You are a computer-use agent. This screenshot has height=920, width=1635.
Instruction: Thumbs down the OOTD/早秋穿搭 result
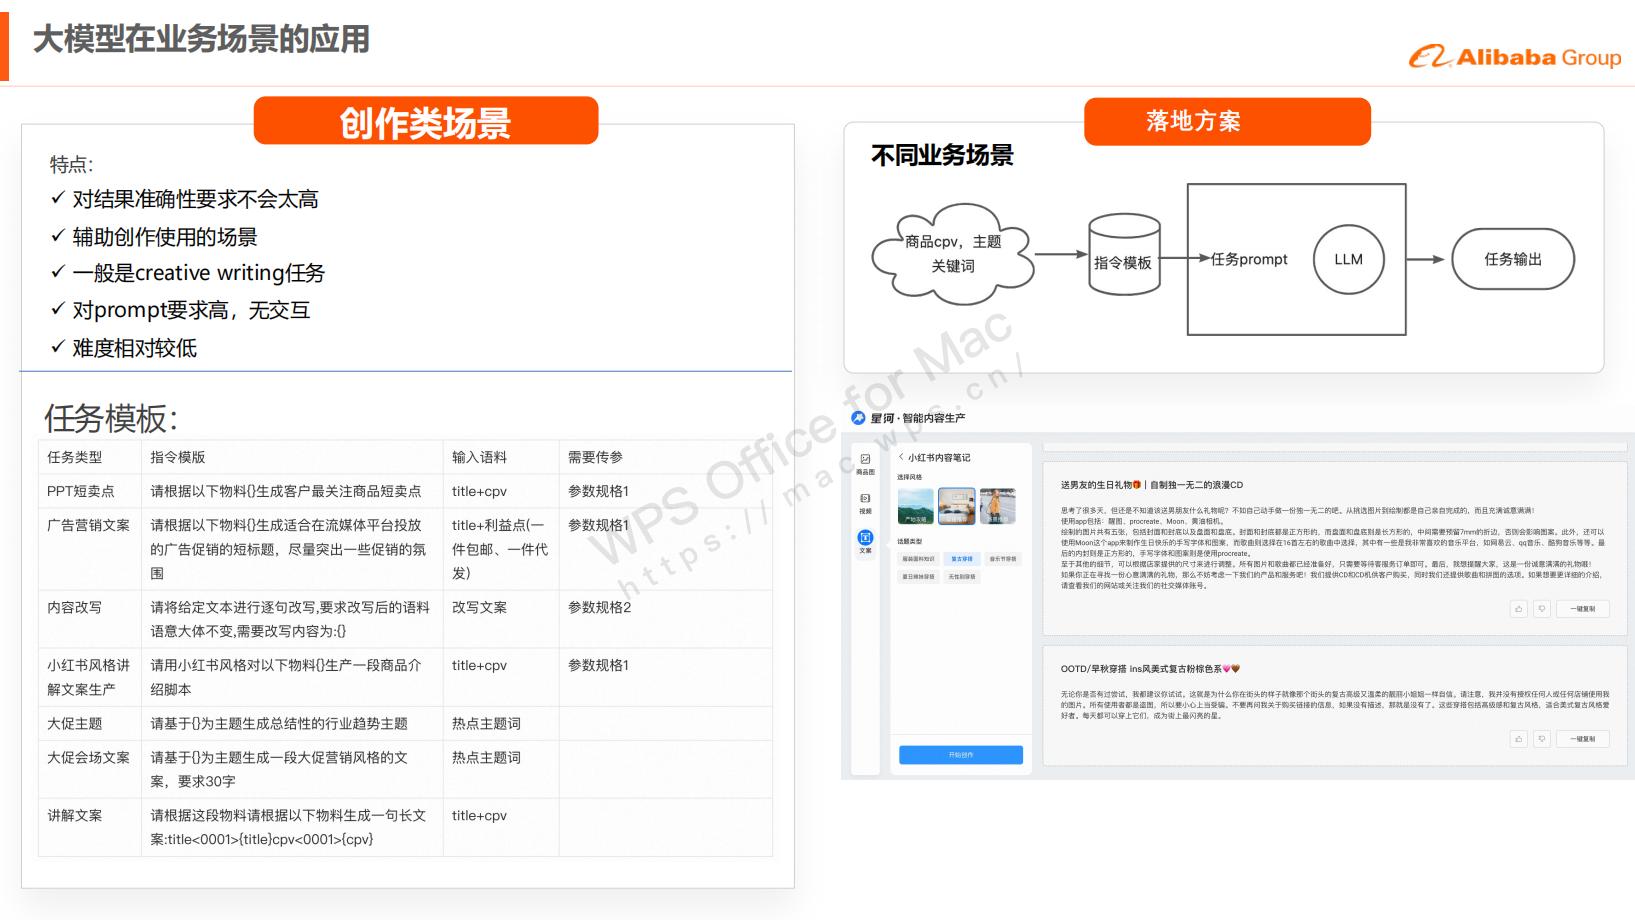[x=1542, y=738]
